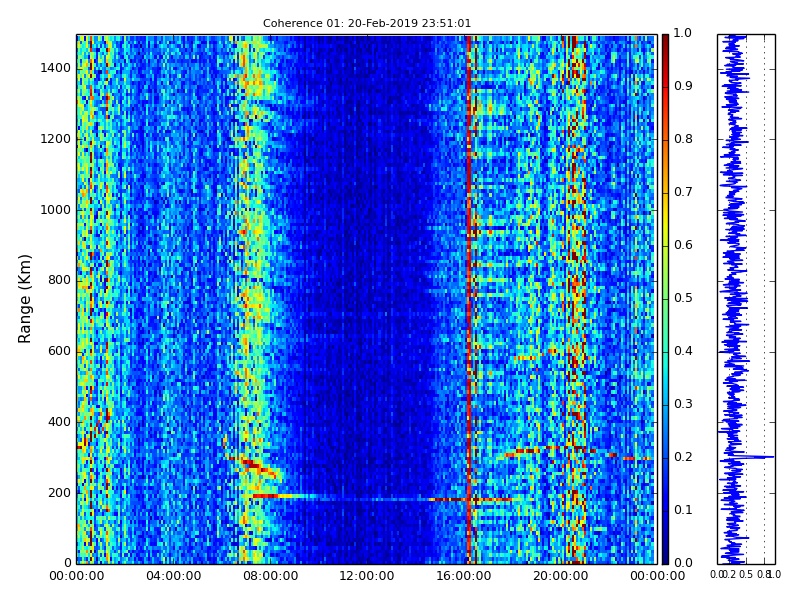This screenshot has height=600, width=800.
Task: Click the 0.5 label under the profile plot
Action: coord(746,575)
